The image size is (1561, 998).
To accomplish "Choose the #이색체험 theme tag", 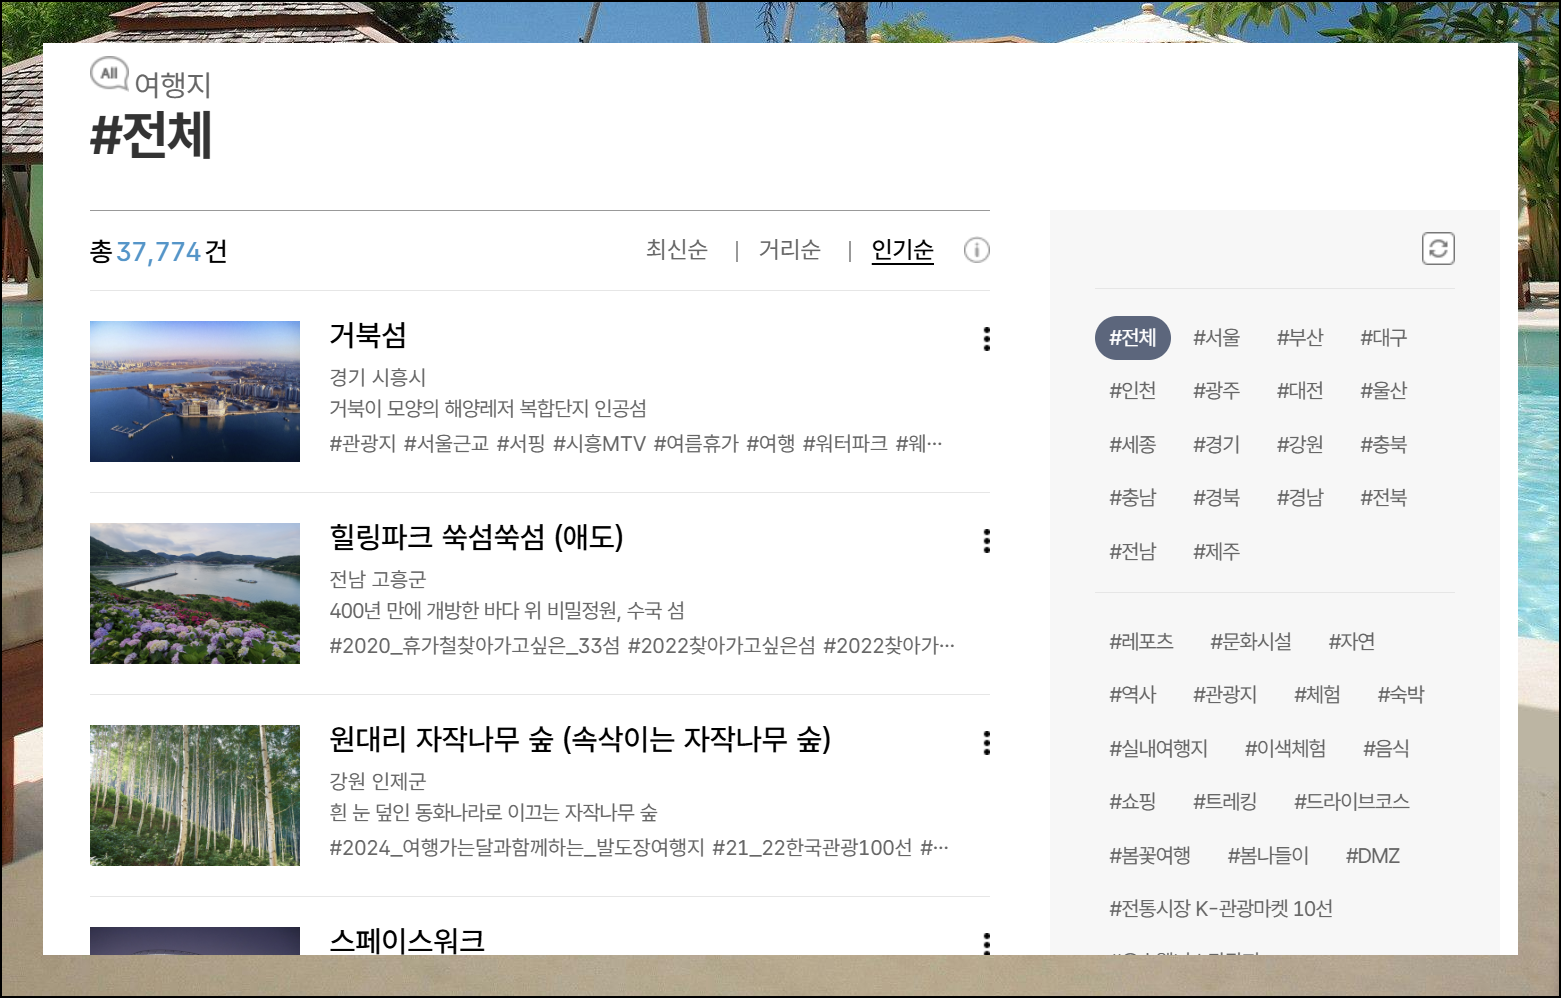I will [1285, 749].
